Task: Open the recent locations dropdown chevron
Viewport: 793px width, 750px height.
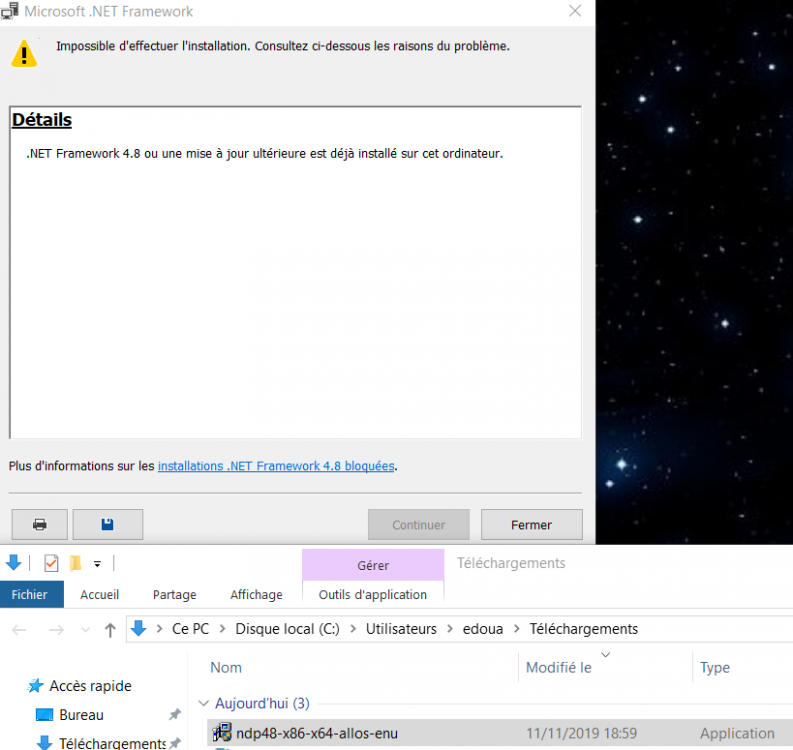Action: coord(85,630)
